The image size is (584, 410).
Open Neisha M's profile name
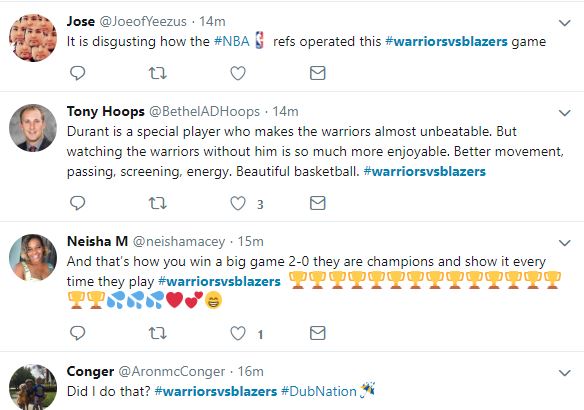pyautogui.click(x=98, y=241)
